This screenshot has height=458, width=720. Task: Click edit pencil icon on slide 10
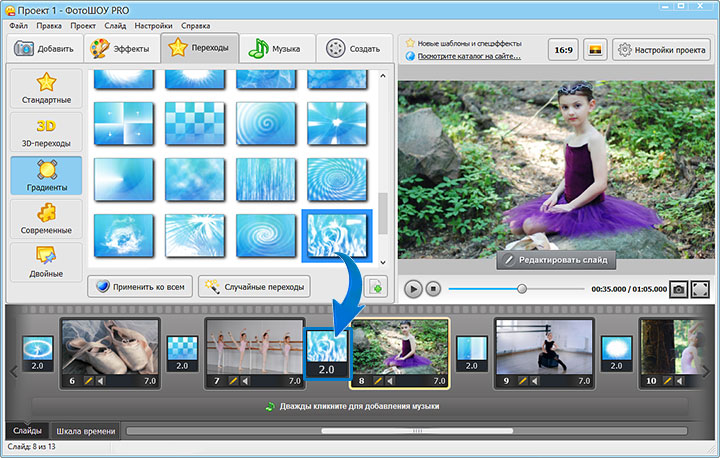click(x=667, y=381)
